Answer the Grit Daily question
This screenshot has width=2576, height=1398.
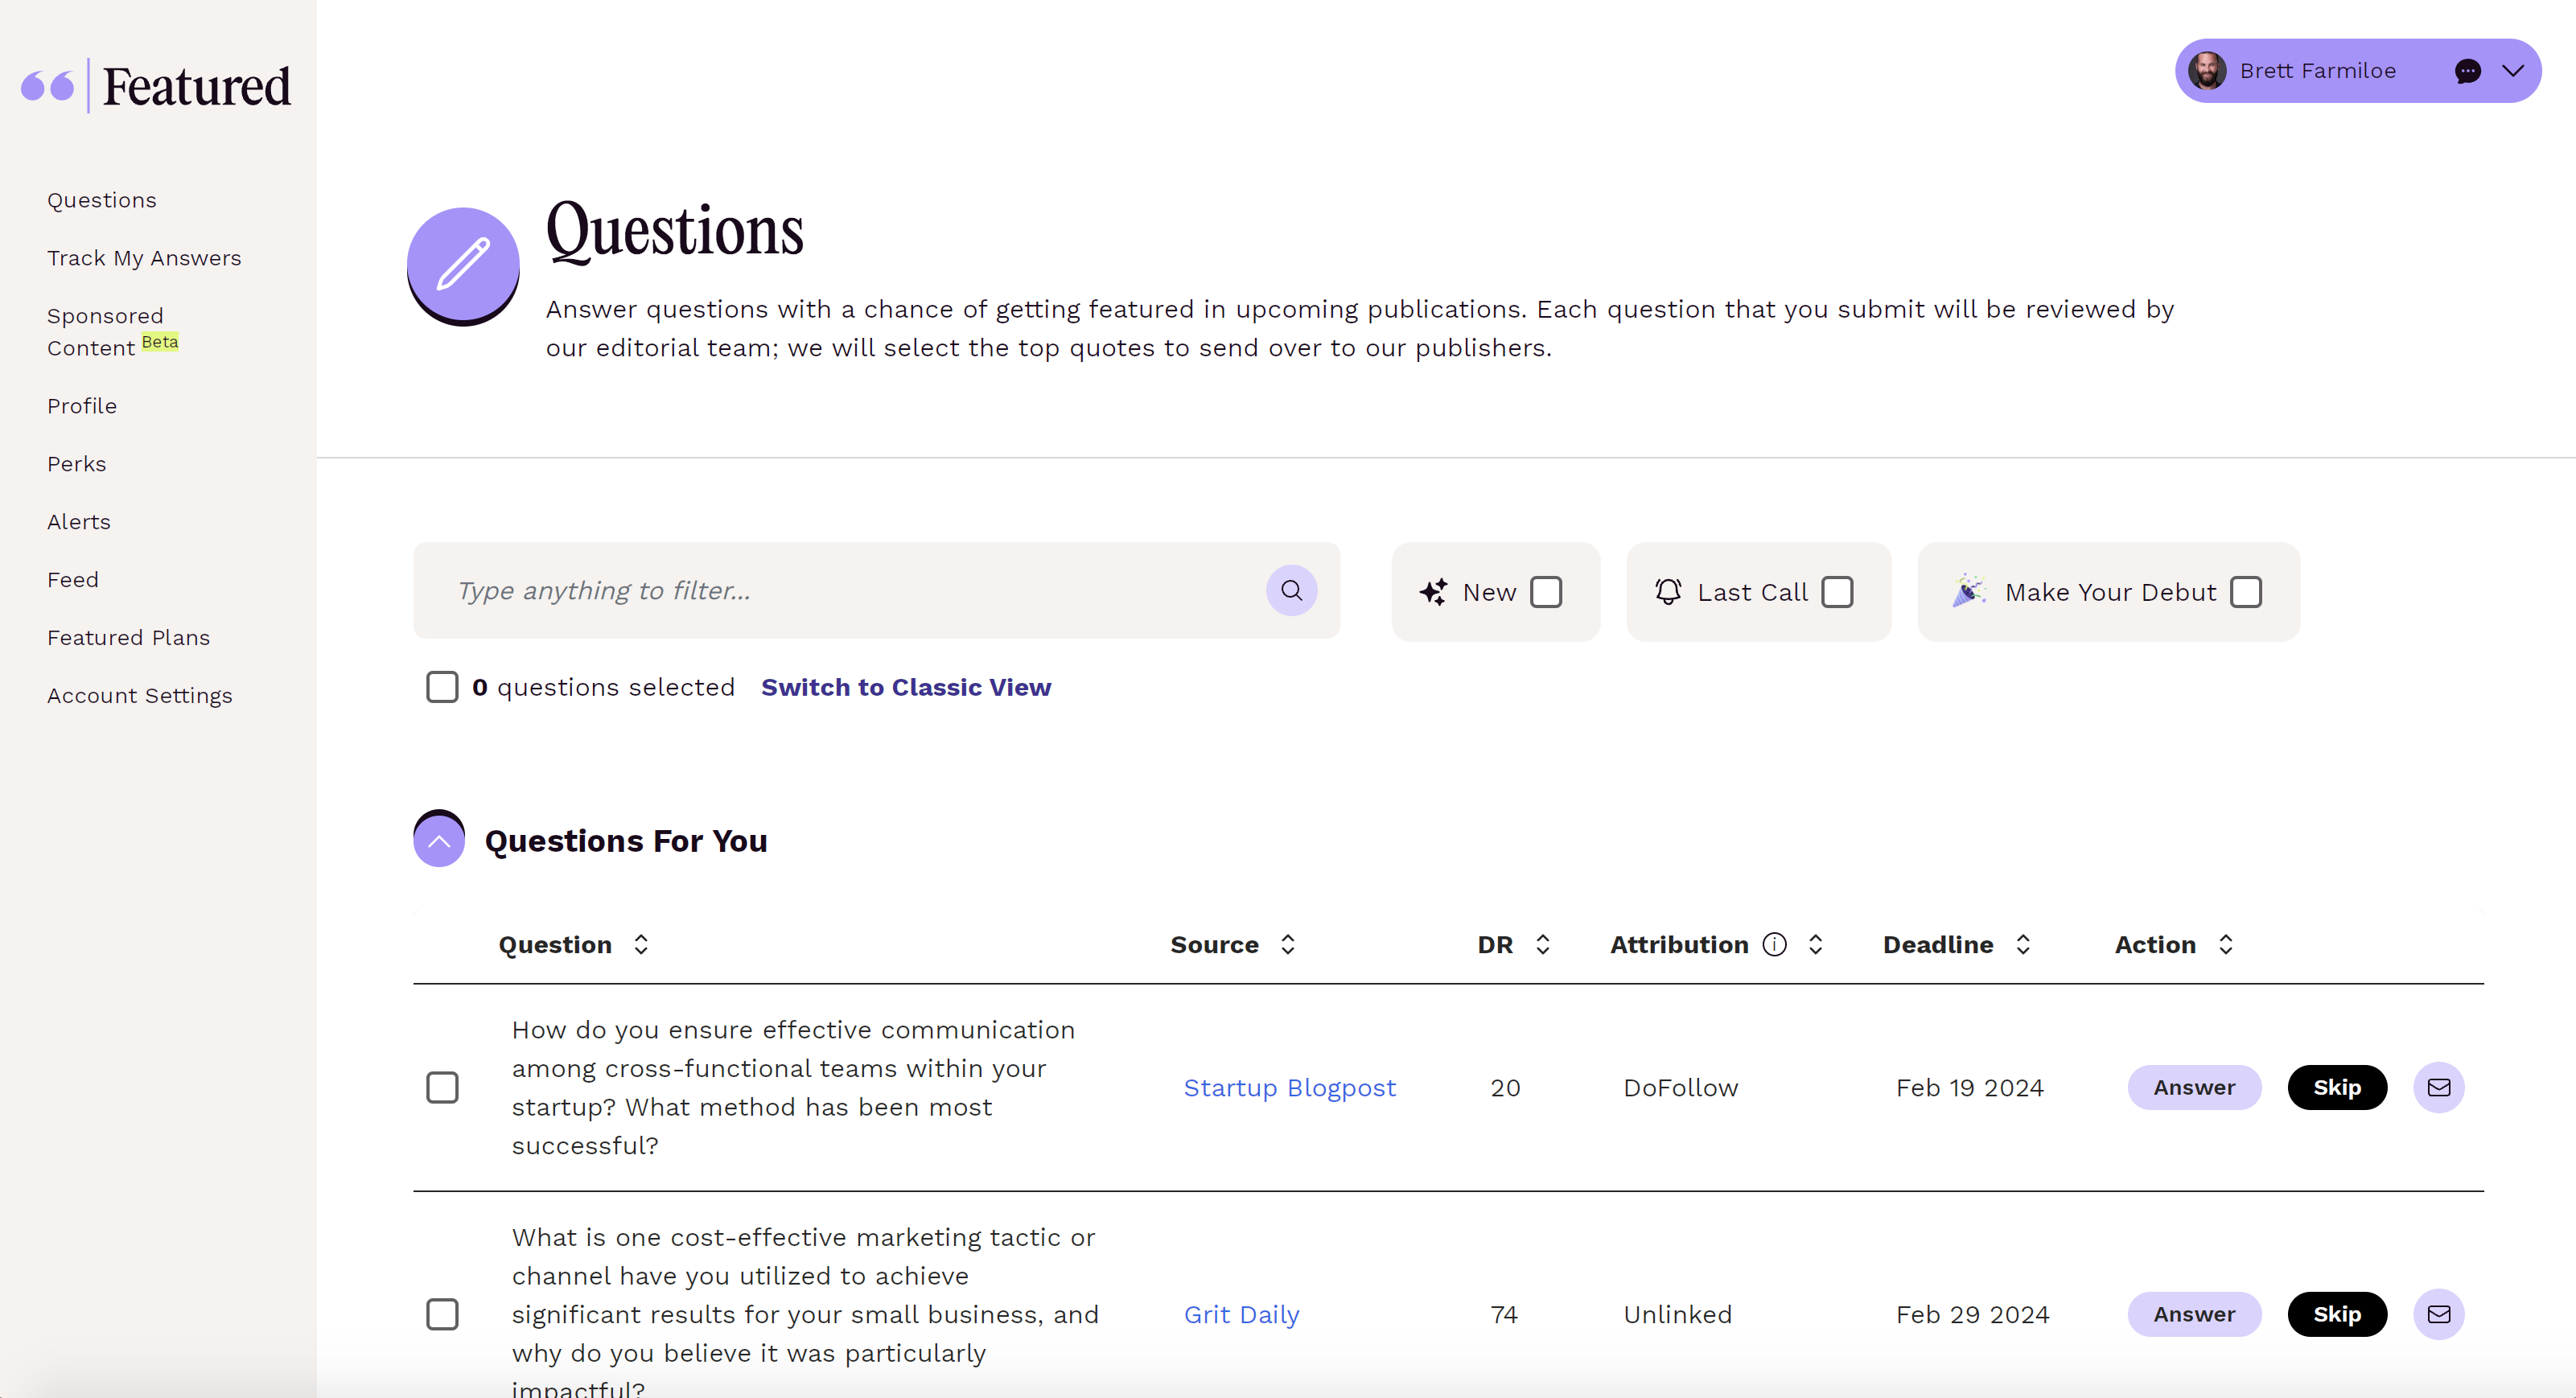[2194, 1314]
